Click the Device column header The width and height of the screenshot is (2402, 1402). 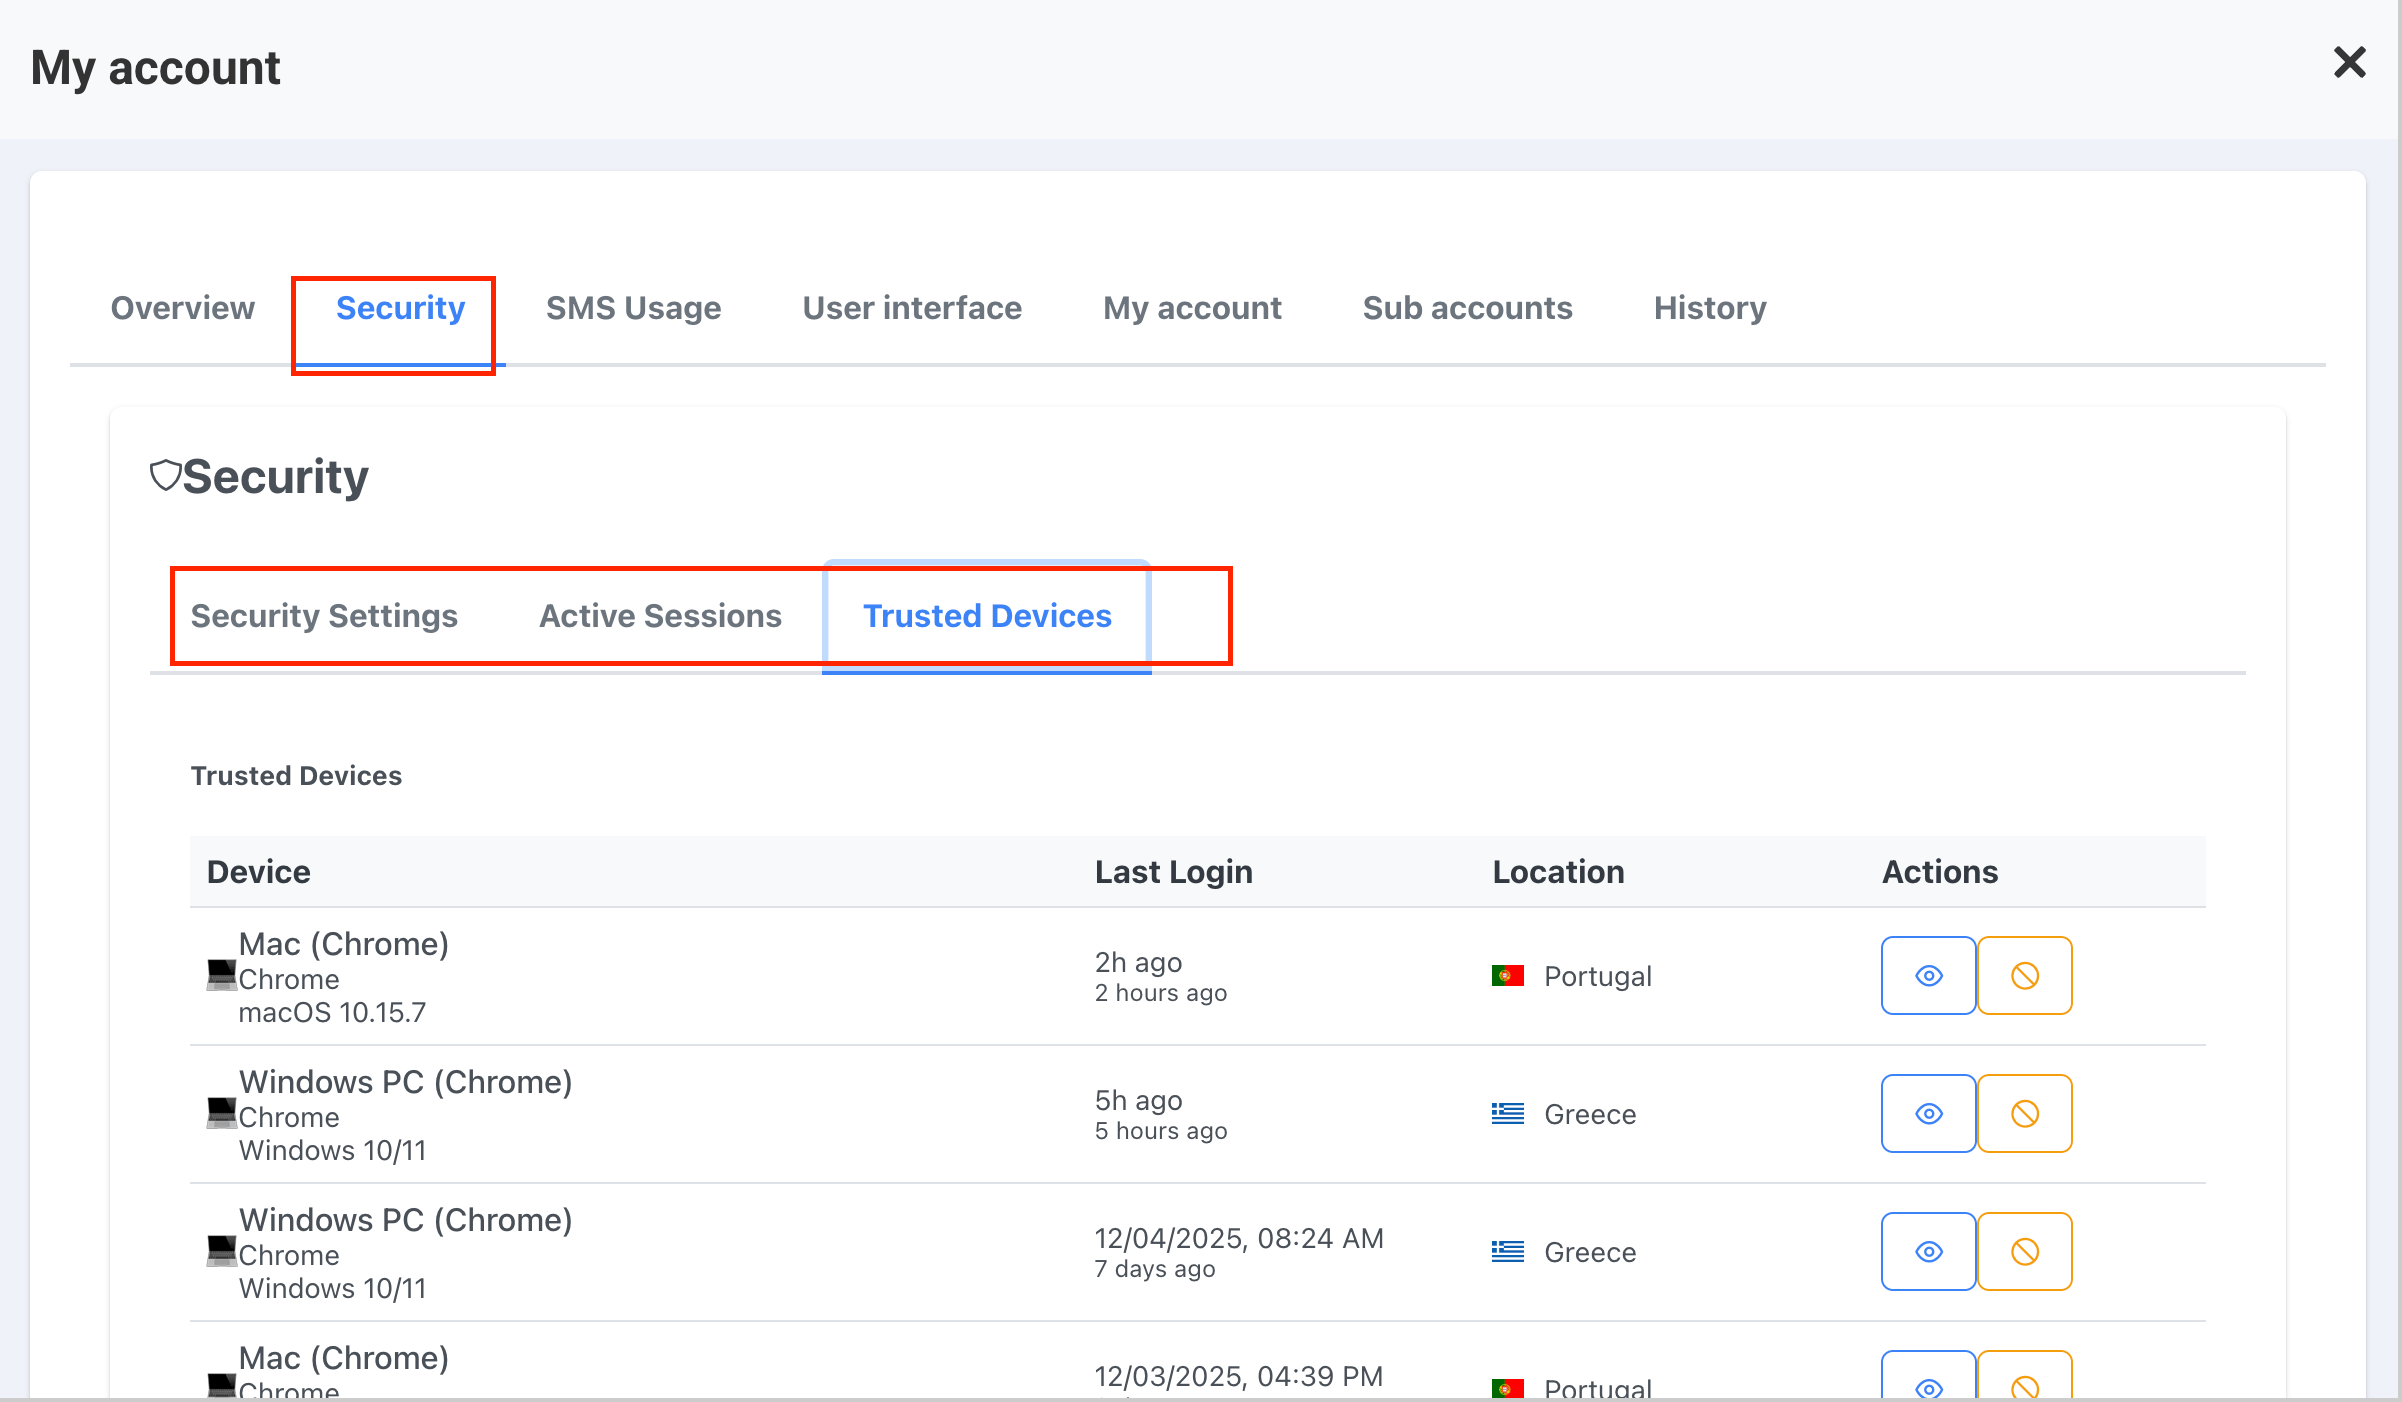[259, 872]
